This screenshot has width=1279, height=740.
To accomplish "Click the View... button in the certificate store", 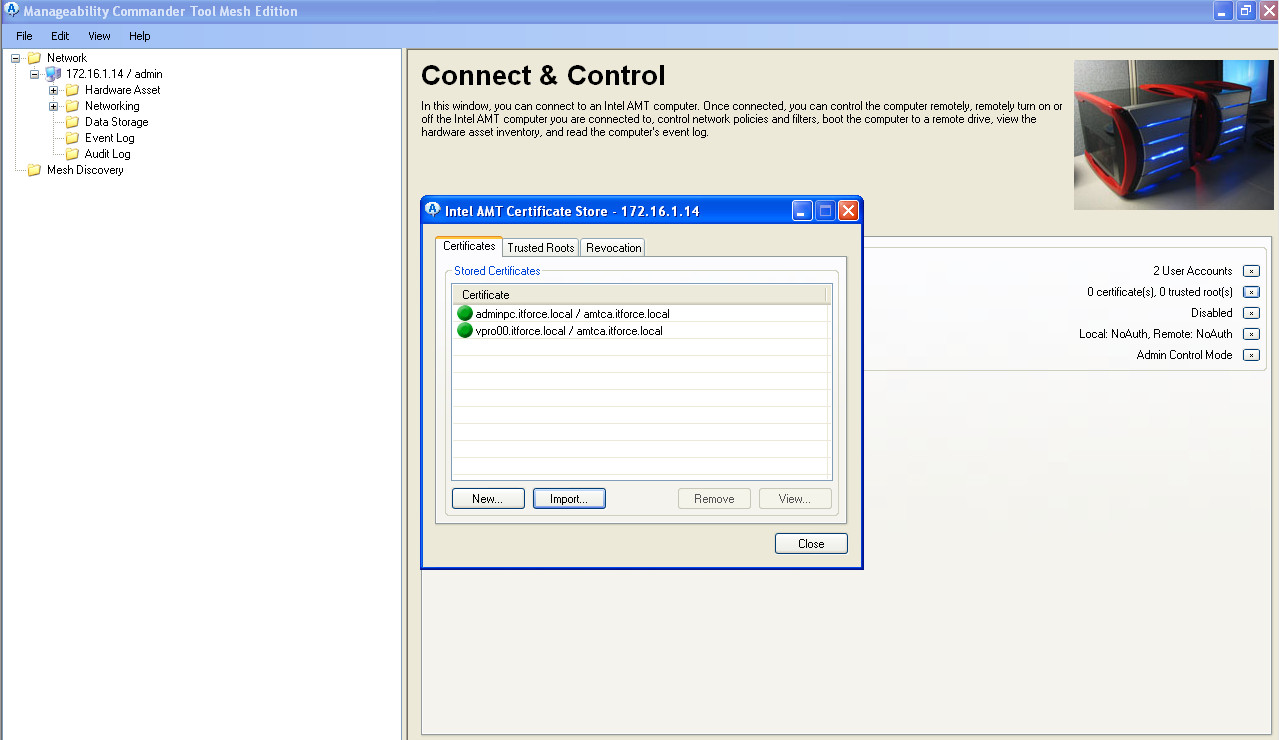I will pyautogui.click(x=795, y=499).
